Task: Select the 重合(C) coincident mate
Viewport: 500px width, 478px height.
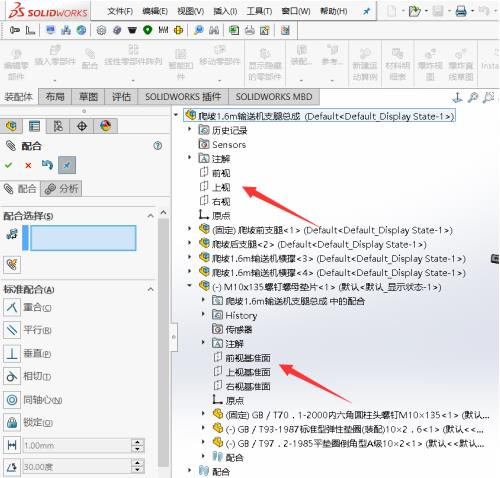Action: click(27, 307)
